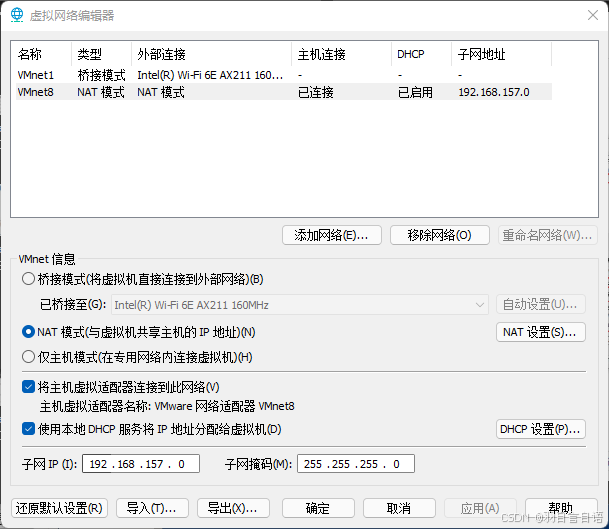Click the 子网 IP input field
Viewport: 609px width, 529px height.
coord(141,464)
